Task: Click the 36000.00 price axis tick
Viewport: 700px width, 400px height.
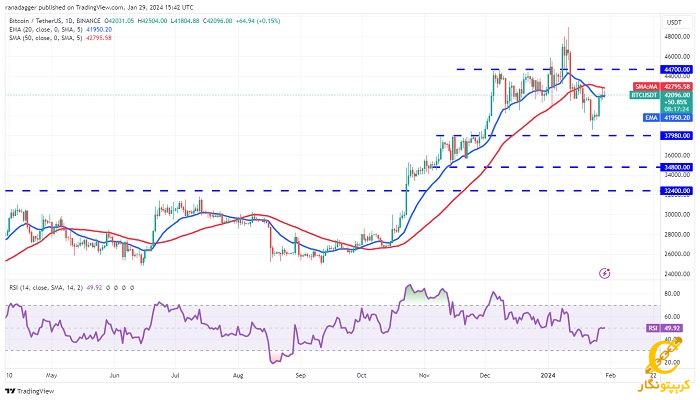Action: [x=678, y=155]
